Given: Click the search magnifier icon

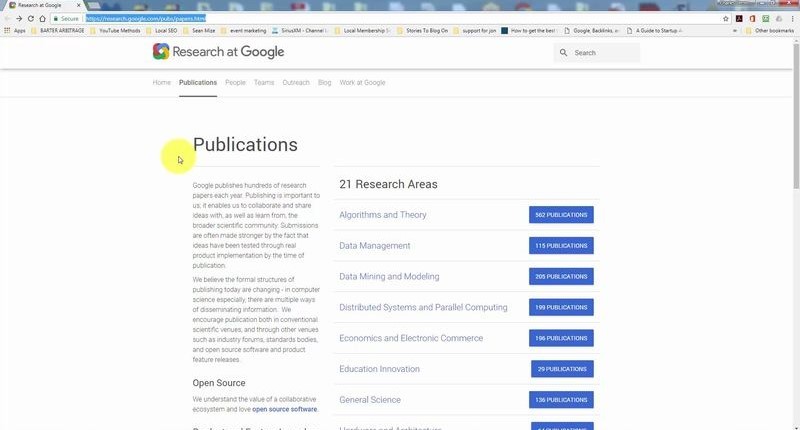Looking at the screenshot, I should click(564, 53).
